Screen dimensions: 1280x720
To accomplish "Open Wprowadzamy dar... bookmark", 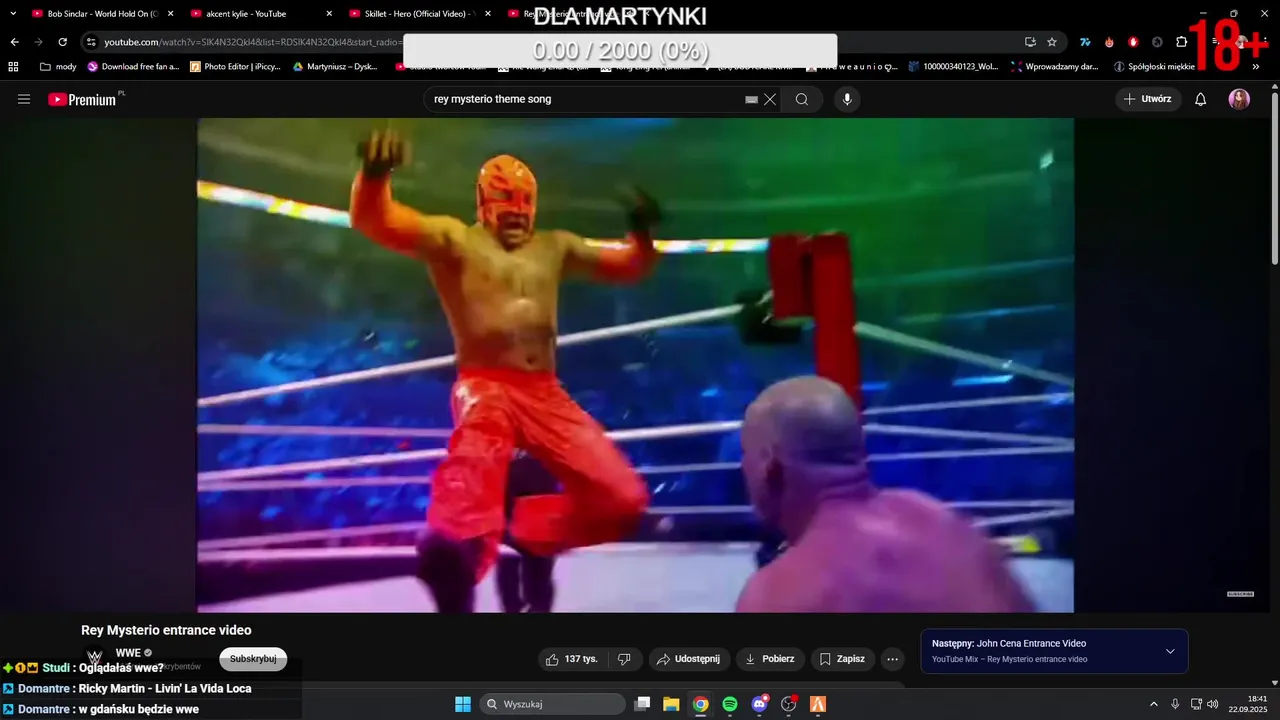I will [1055, 67].
